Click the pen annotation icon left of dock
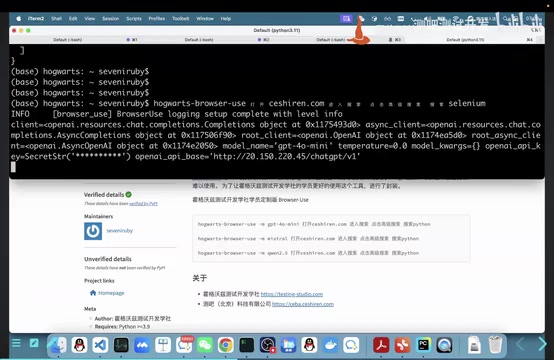The image size is (554, 360). pos(34,343)
